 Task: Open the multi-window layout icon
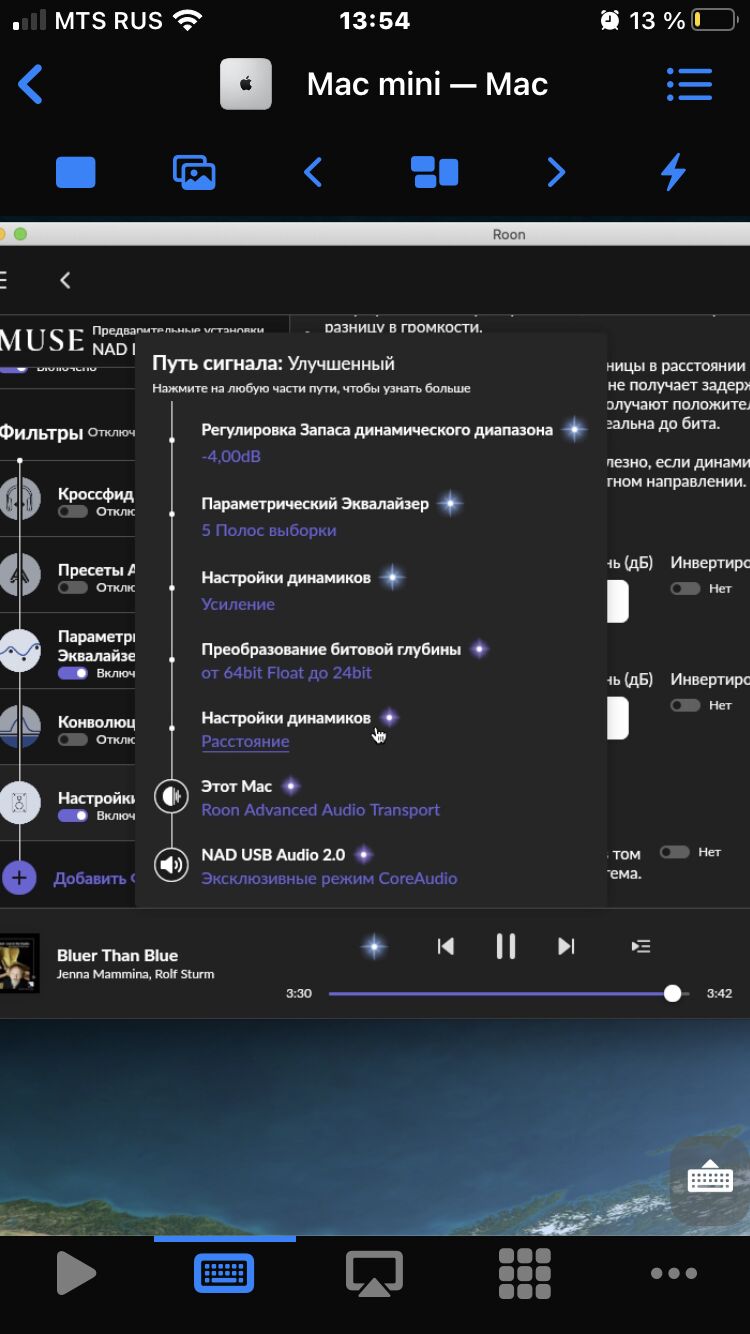pyautogui.click(x=435, y=173)
